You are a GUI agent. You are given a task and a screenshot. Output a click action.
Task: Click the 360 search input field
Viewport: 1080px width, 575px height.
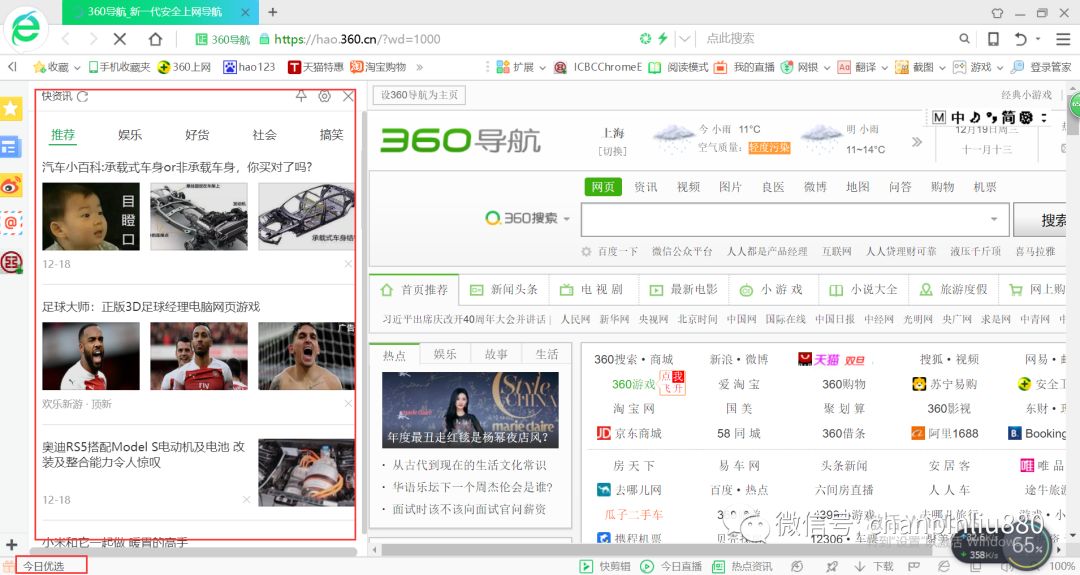coord(796,220)
